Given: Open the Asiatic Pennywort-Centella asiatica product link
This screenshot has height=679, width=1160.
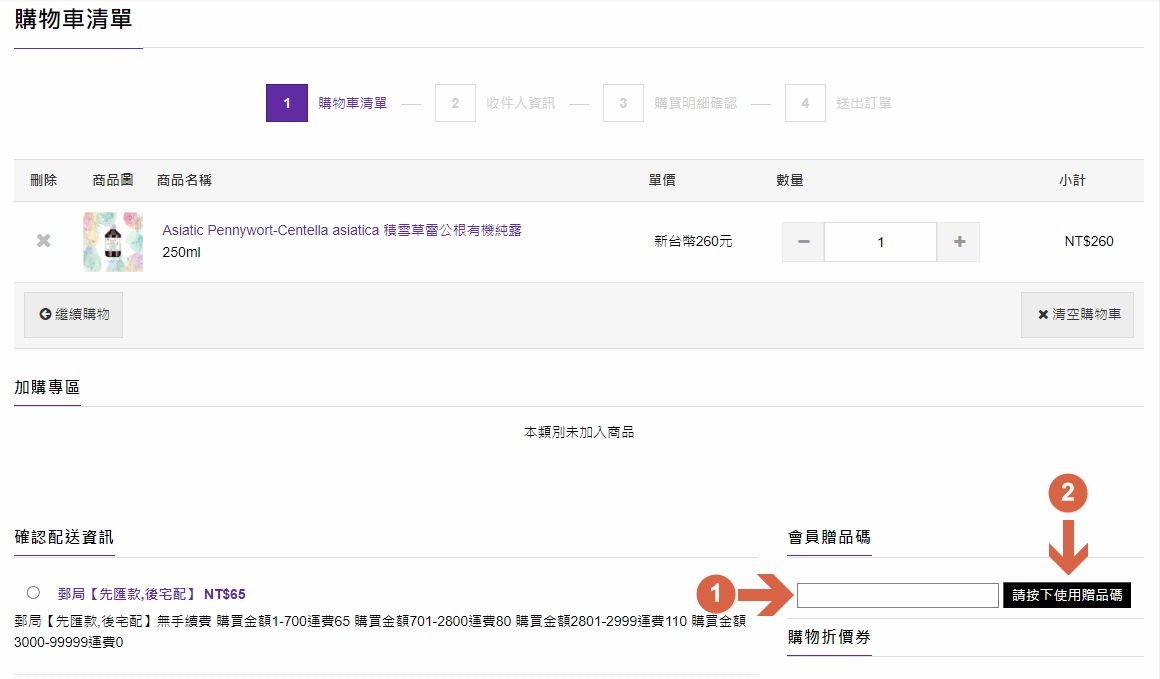Looking at the screenshot, I should tap(342, 230).
